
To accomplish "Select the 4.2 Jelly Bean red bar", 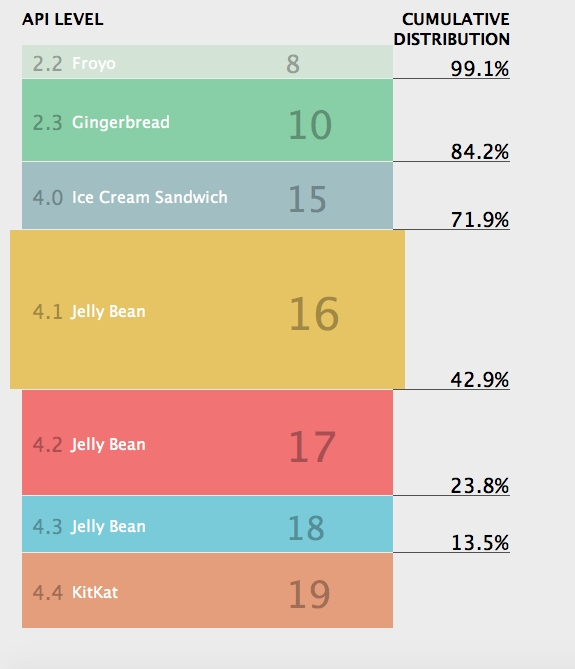I will pyautogui.click(x=207, y=442).
